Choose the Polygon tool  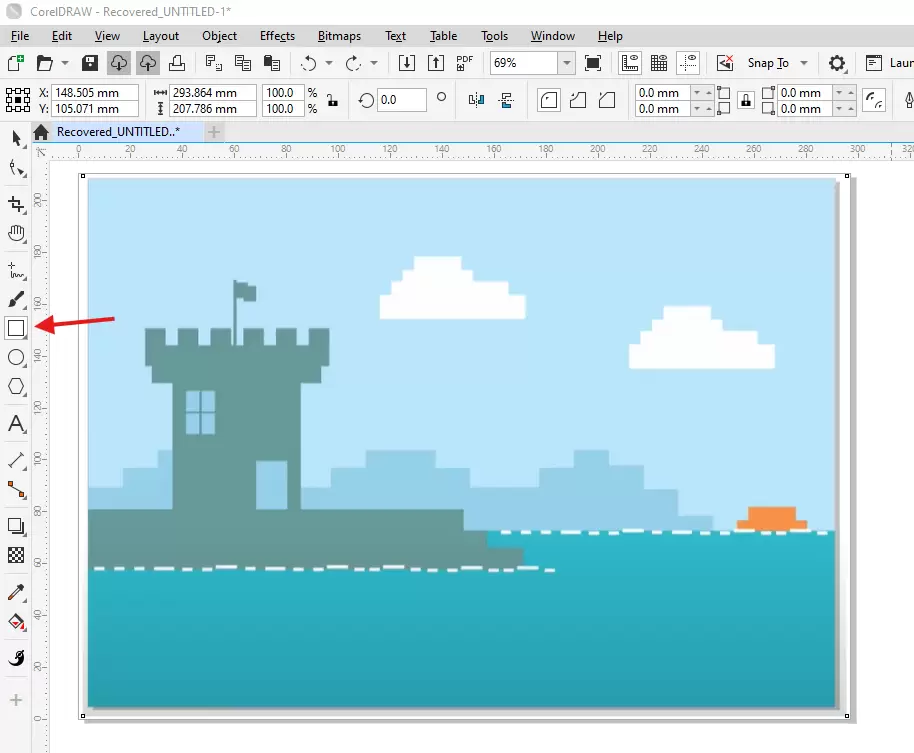(x=16, y=386)
